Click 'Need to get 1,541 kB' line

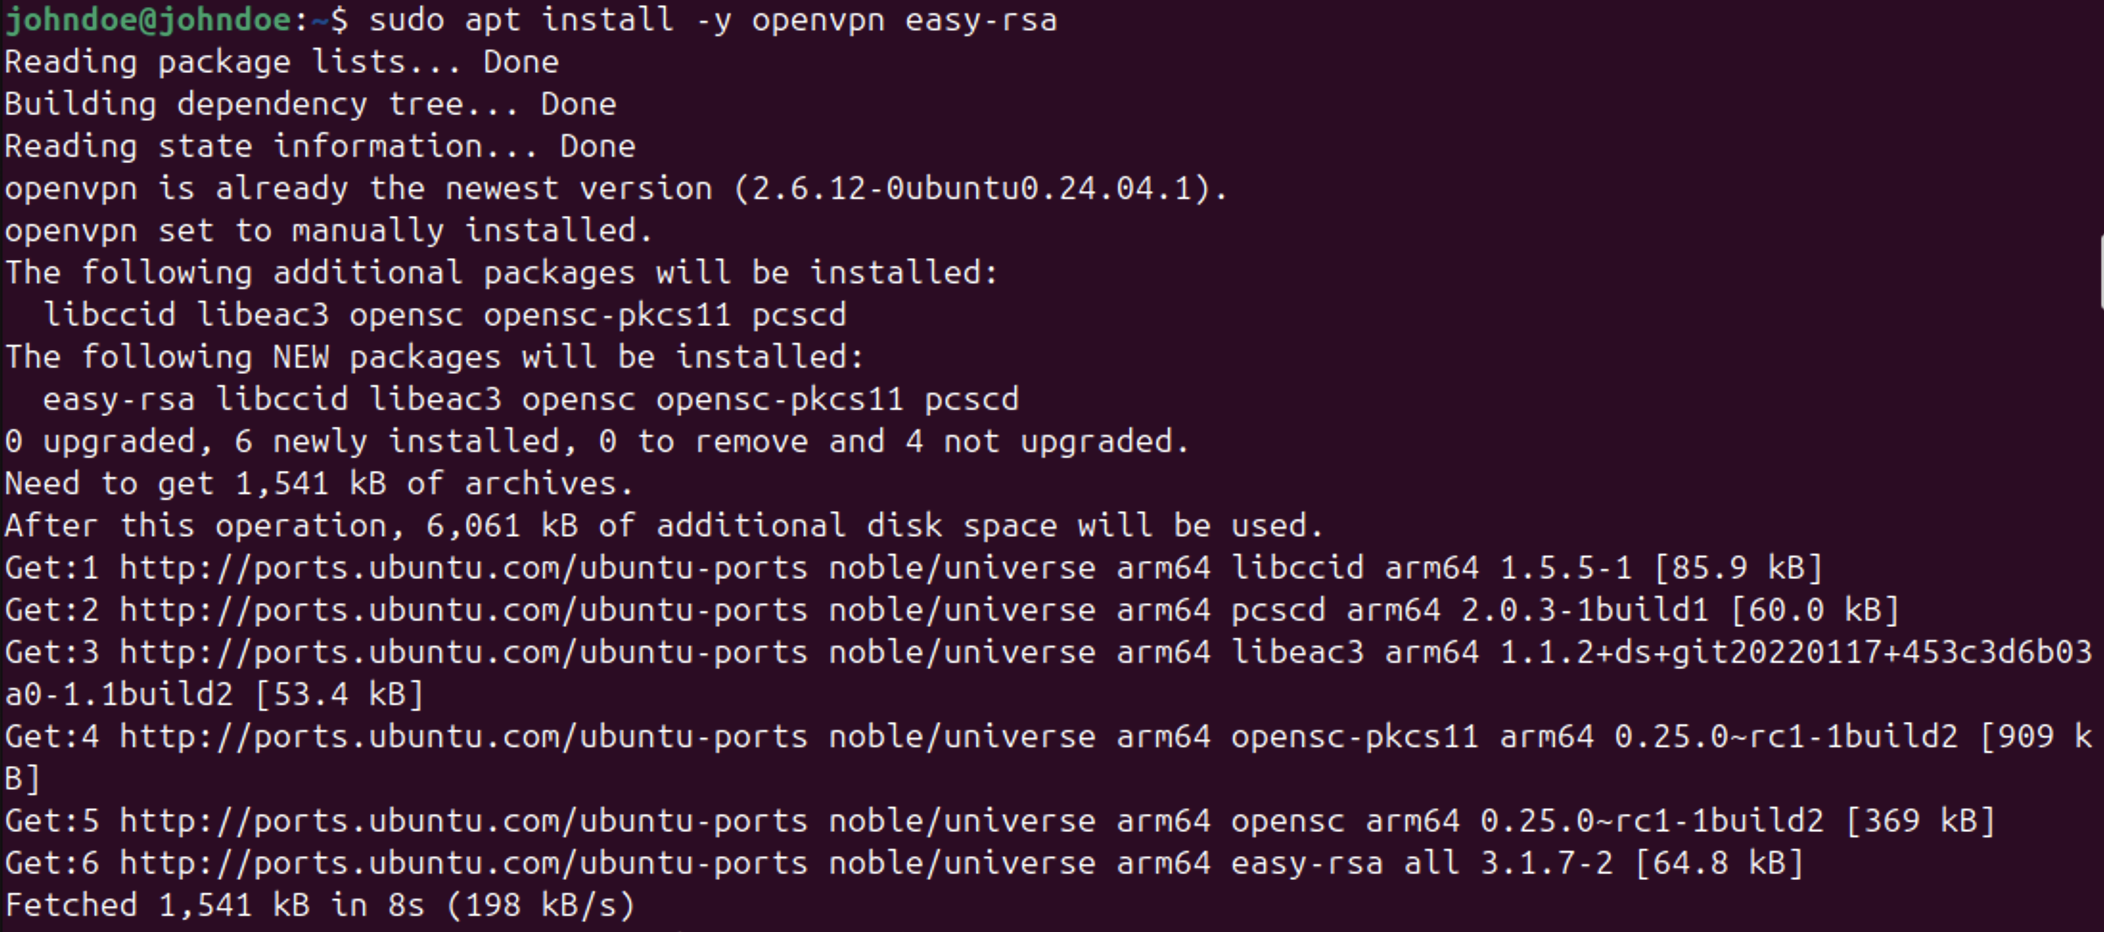coord(319,484)
